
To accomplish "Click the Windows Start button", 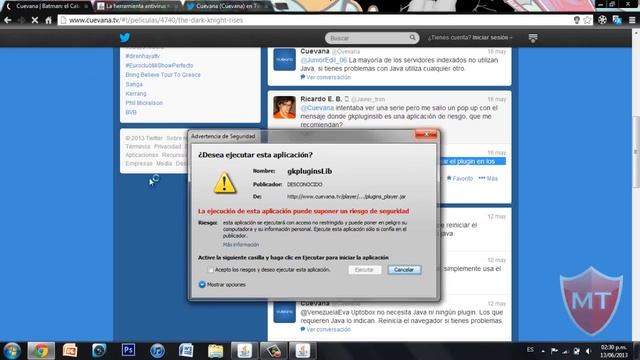I will 12,351.
